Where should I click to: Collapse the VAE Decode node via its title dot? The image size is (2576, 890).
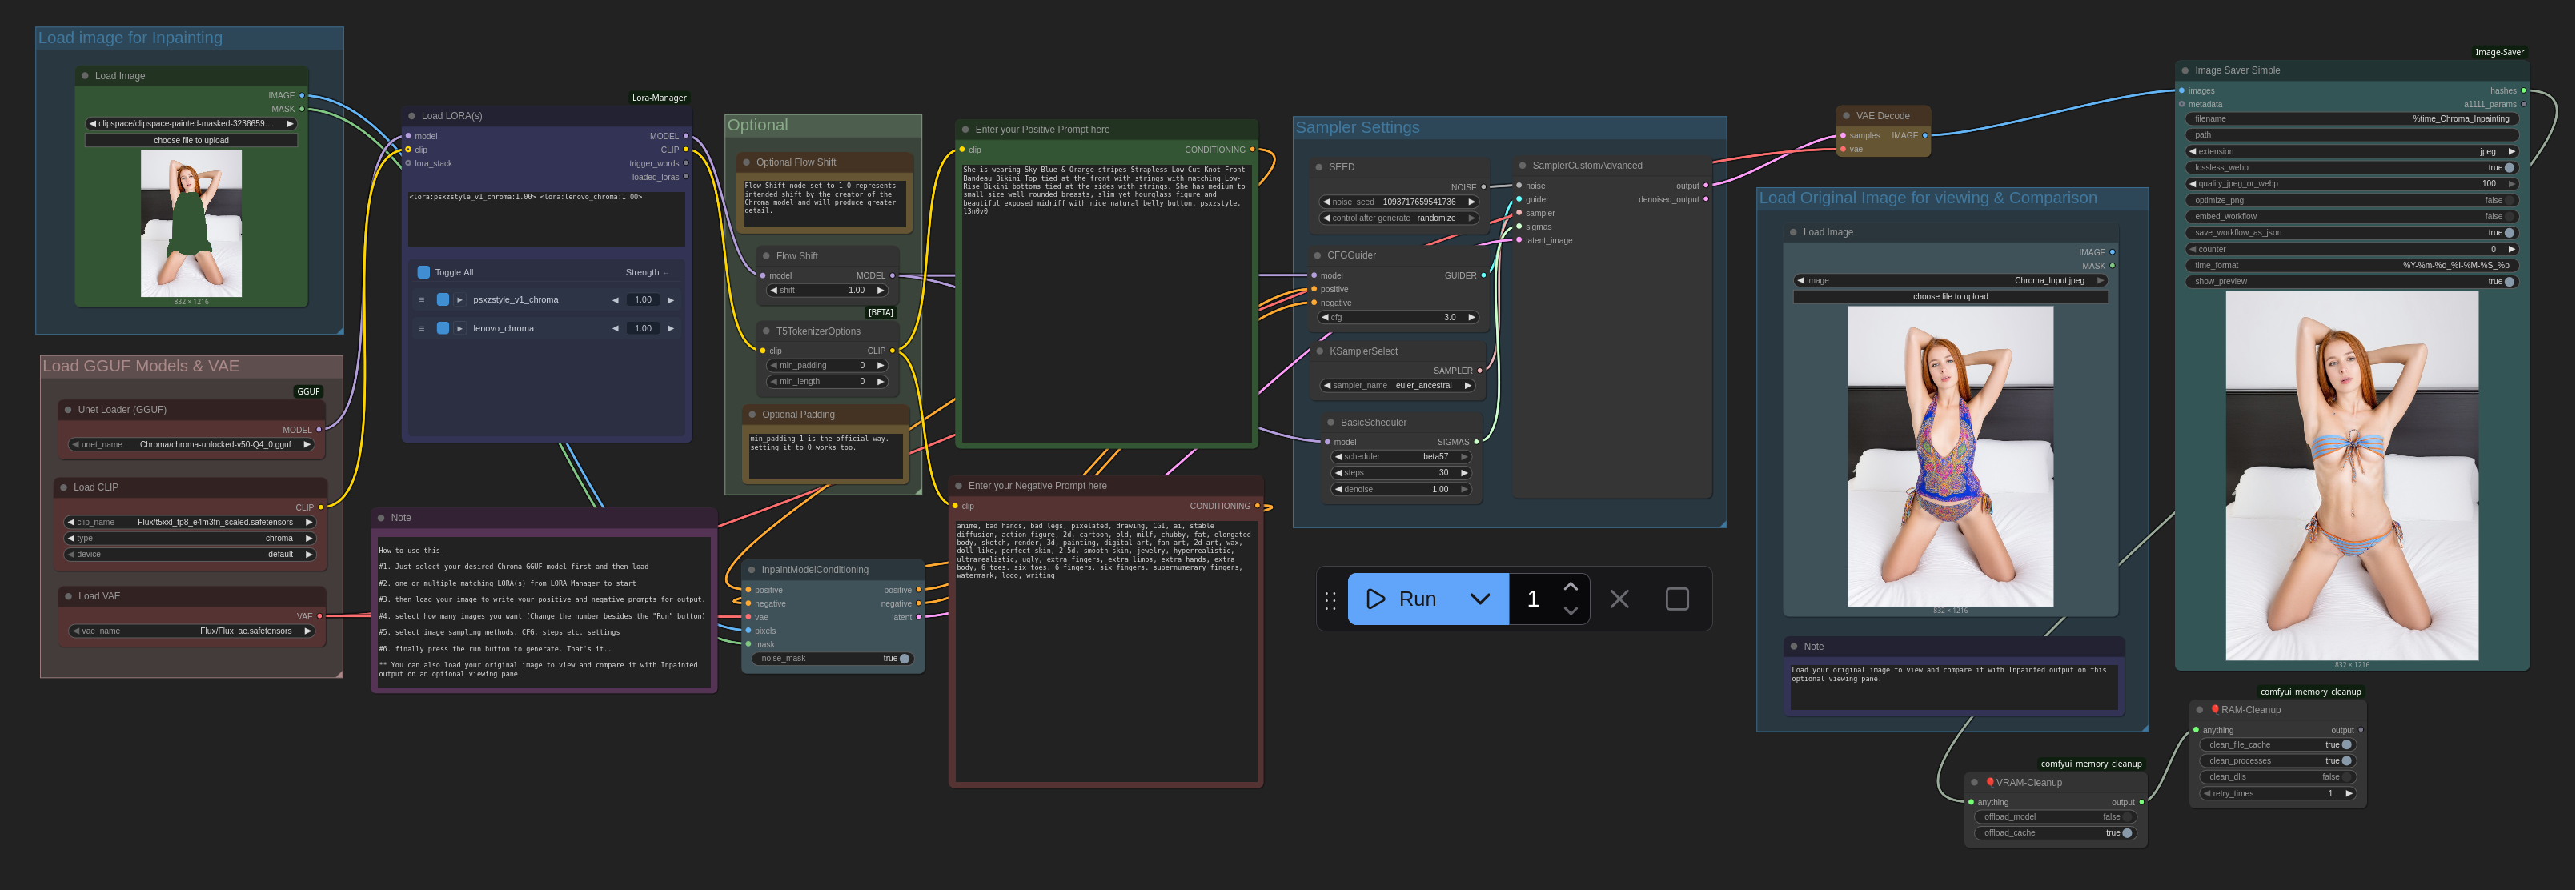1845,116
